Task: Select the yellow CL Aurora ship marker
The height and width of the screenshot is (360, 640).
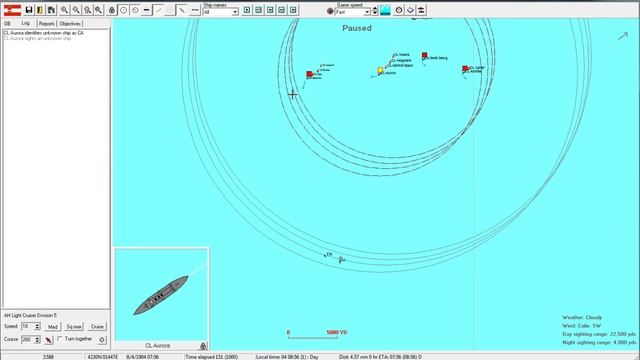Action: (x=380, y=71)
